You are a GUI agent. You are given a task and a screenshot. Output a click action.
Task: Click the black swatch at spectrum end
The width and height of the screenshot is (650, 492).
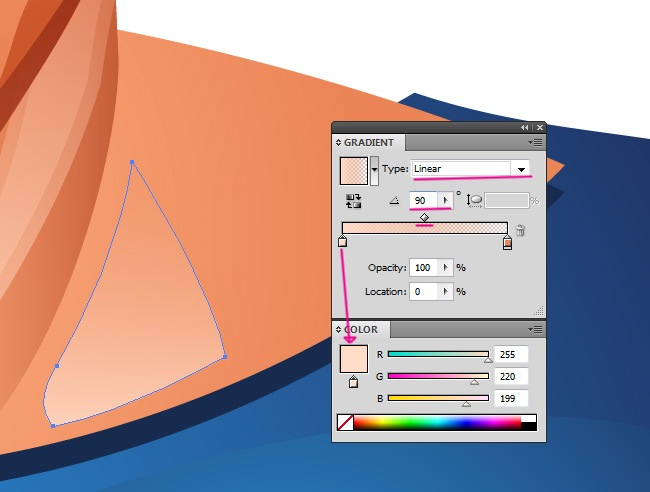[529, 427]
